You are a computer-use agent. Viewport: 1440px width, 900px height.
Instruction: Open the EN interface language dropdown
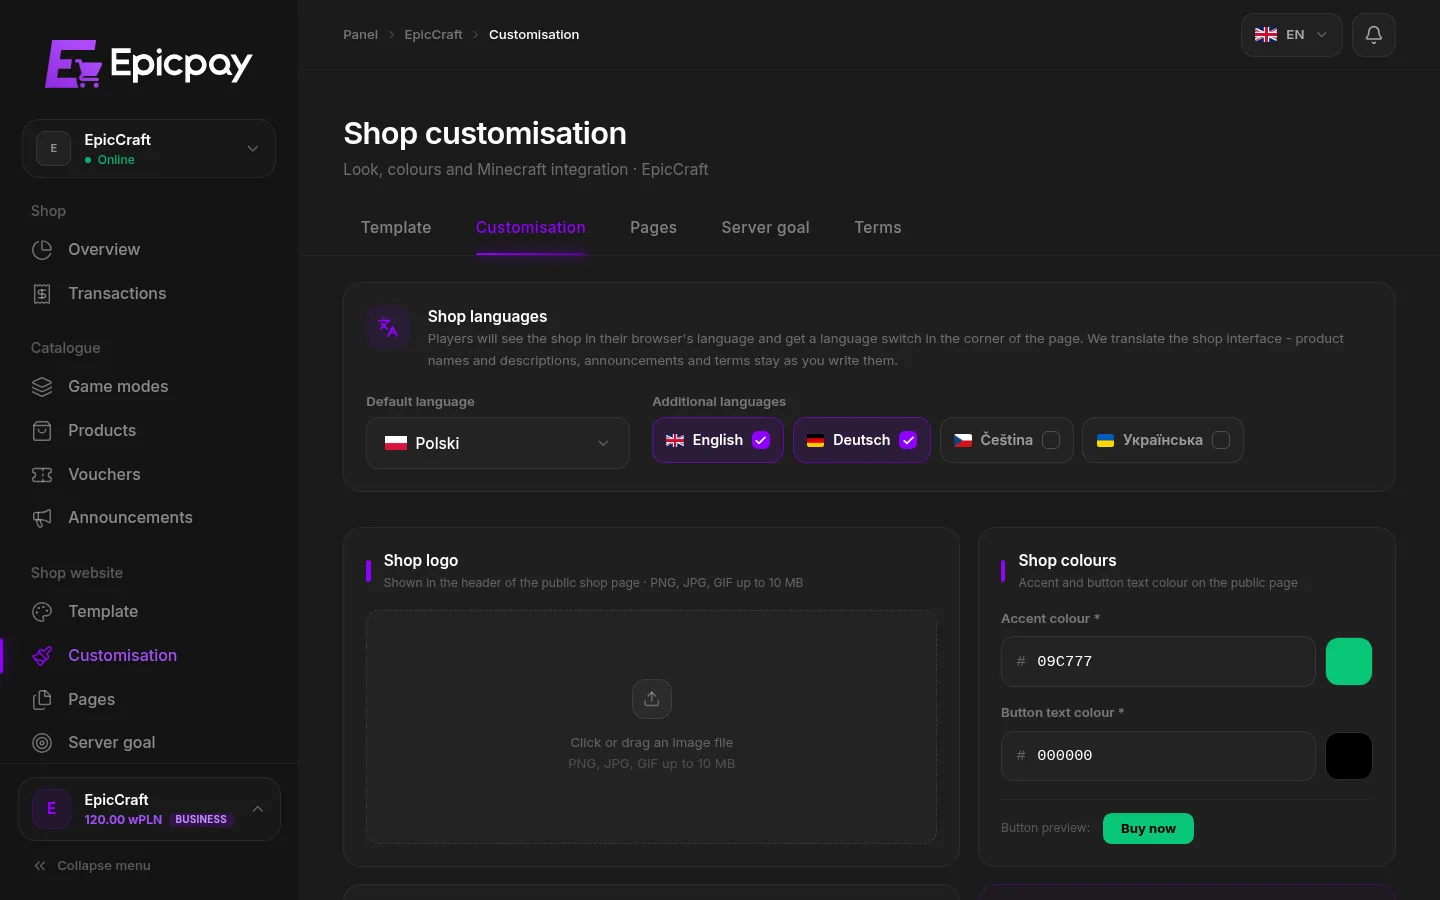pos(1292,35)
